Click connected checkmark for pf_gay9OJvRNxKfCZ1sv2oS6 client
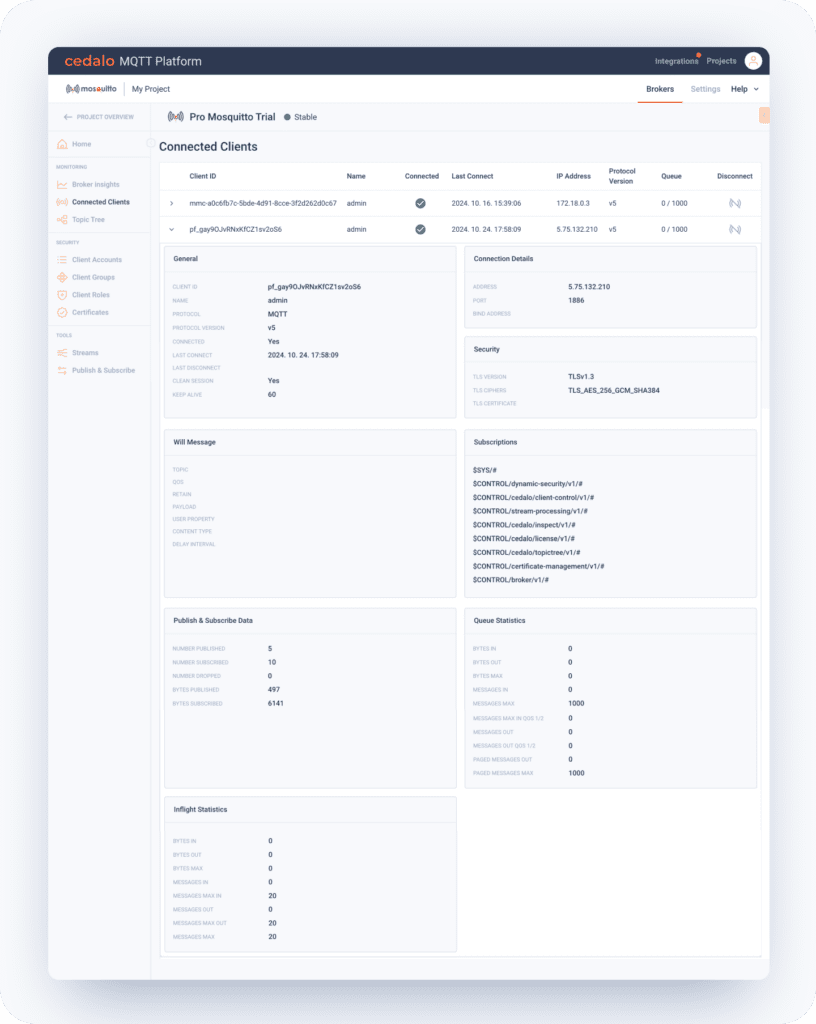Viewport: 816px width, 1024px height. tap(421, 229)
